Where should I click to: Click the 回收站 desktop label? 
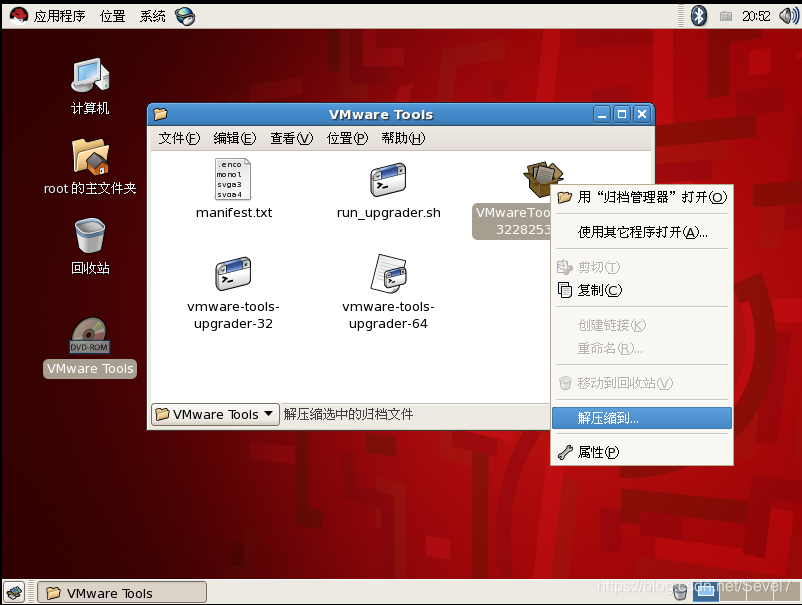click(x=90, y=268)
